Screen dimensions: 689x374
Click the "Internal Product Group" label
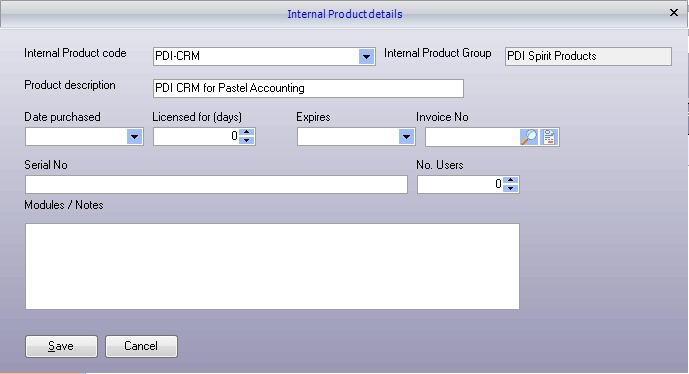tap(438, 53)
